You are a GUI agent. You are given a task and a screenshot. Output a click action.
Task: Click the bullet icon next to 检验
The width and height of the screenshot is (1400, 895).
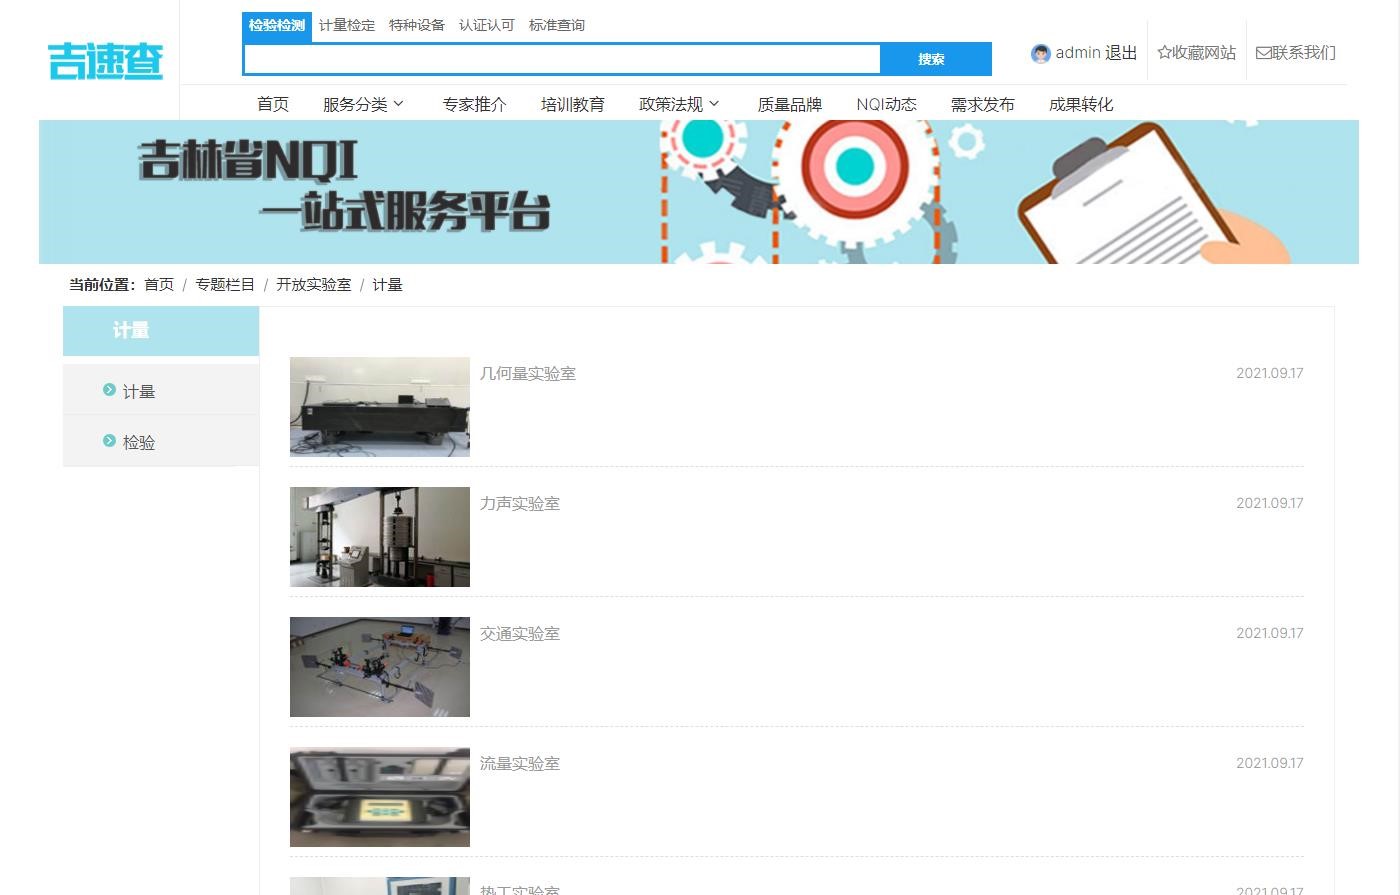pyautogui.click(x=109, y=440)
